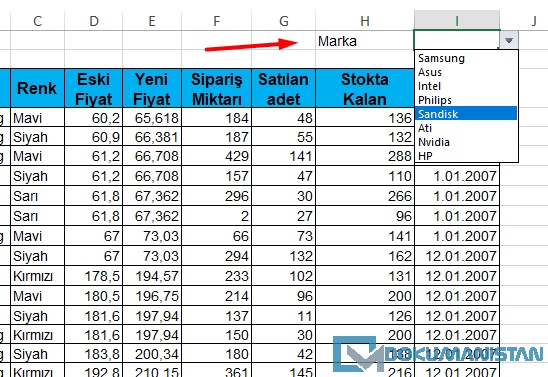Click cell with order quantity 184
548x377 pixels.
(217, 117)
